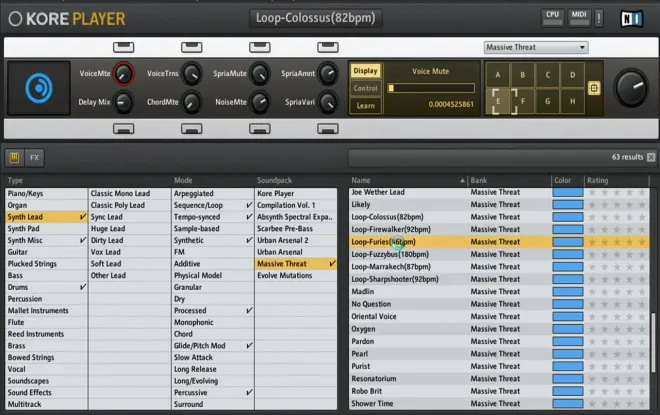The width and height of the screenshot is (660, 415).
Task: Select the Dirty Lead subtype
Action: pos(130,240)
